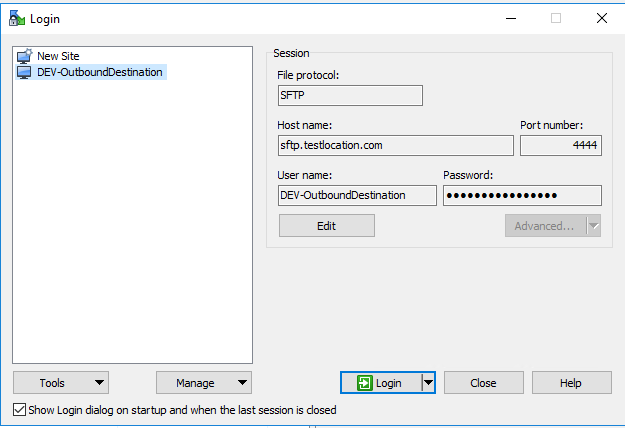The image size is (625, 428).
Task: Click the Edit button
Action: pyautogui.click(x=326, y=226)
